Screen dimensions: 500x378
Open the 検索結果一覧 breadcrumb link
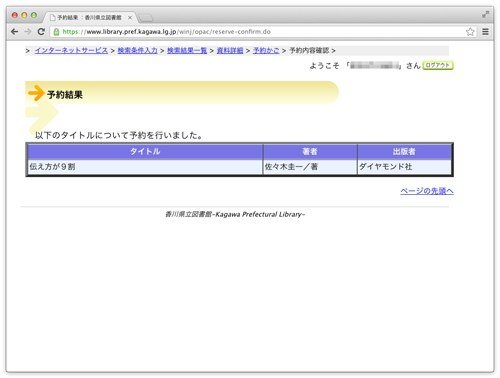[x=187, y=51]
